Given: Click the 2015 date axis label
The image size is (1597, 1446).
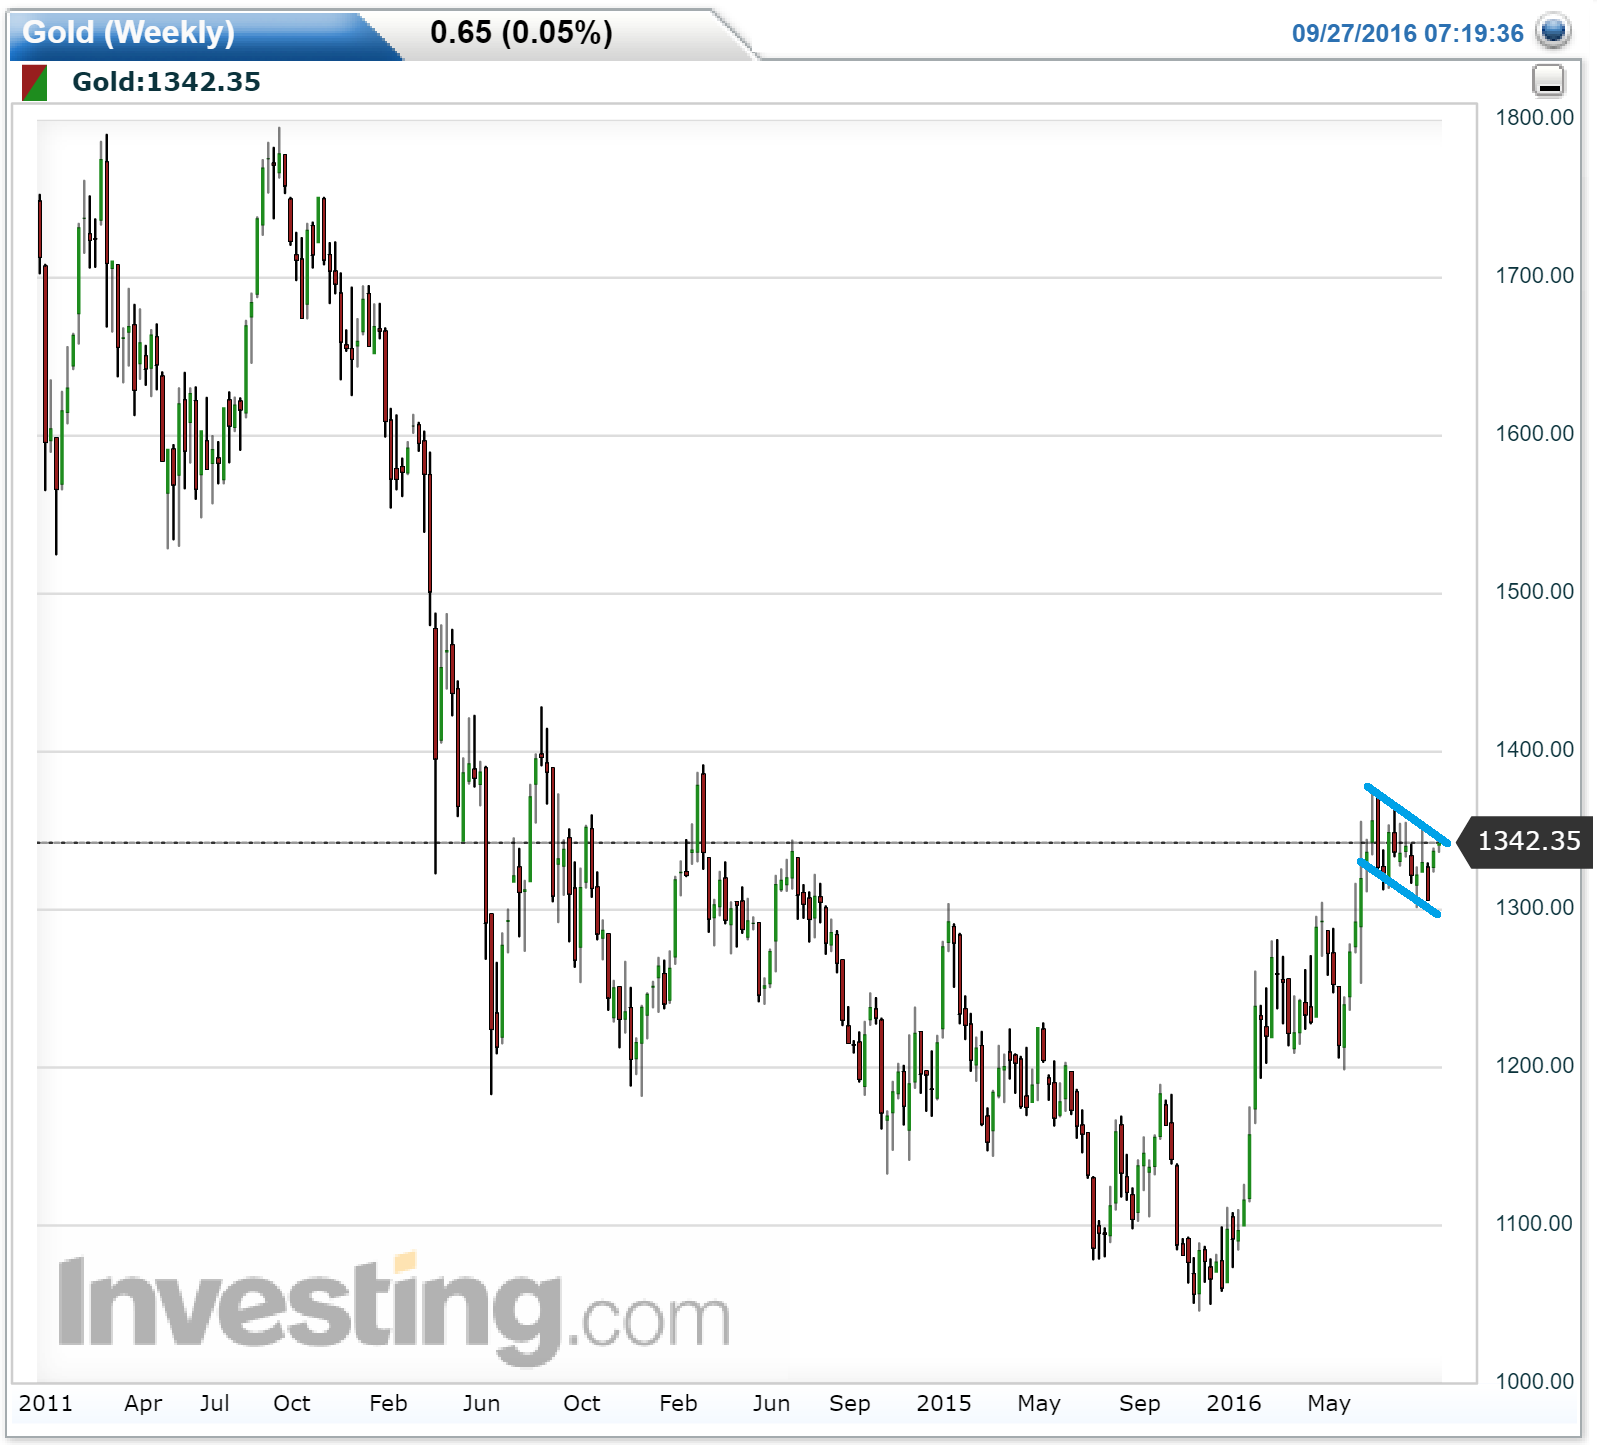Looking at the screenshot, I should [943, 1403].
